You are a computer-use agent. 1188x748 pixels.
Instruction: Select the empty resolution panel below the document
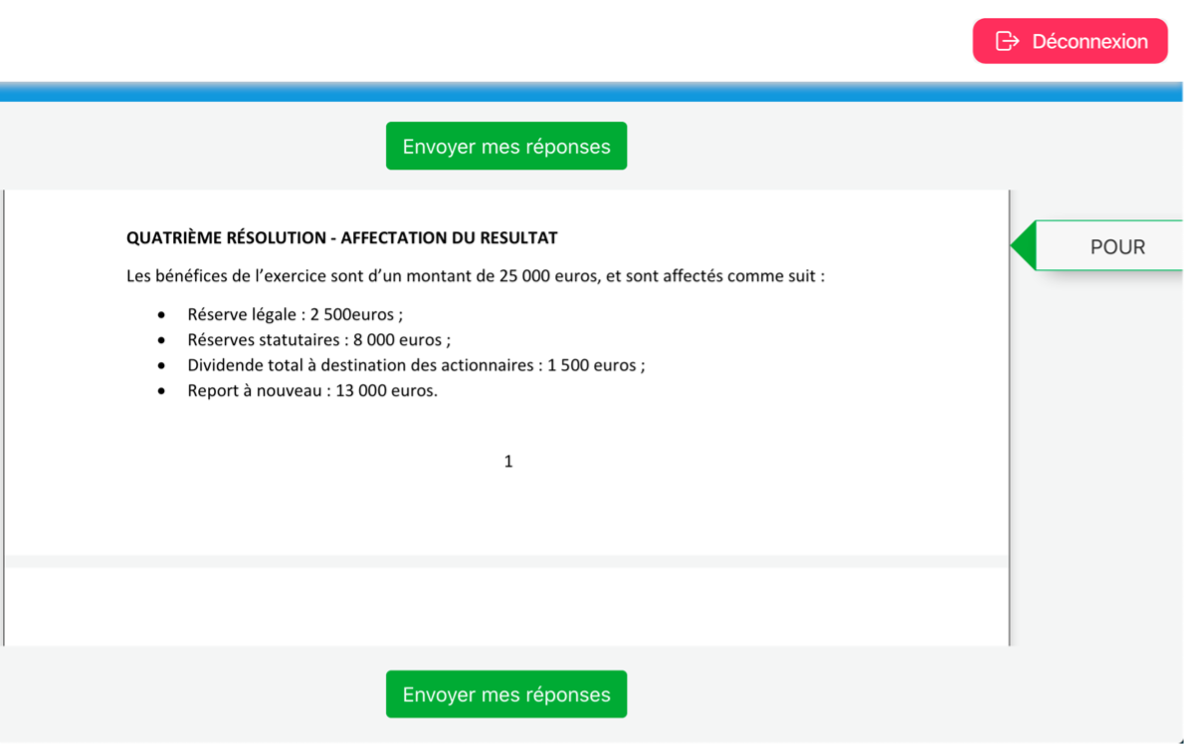click(508, 605)
